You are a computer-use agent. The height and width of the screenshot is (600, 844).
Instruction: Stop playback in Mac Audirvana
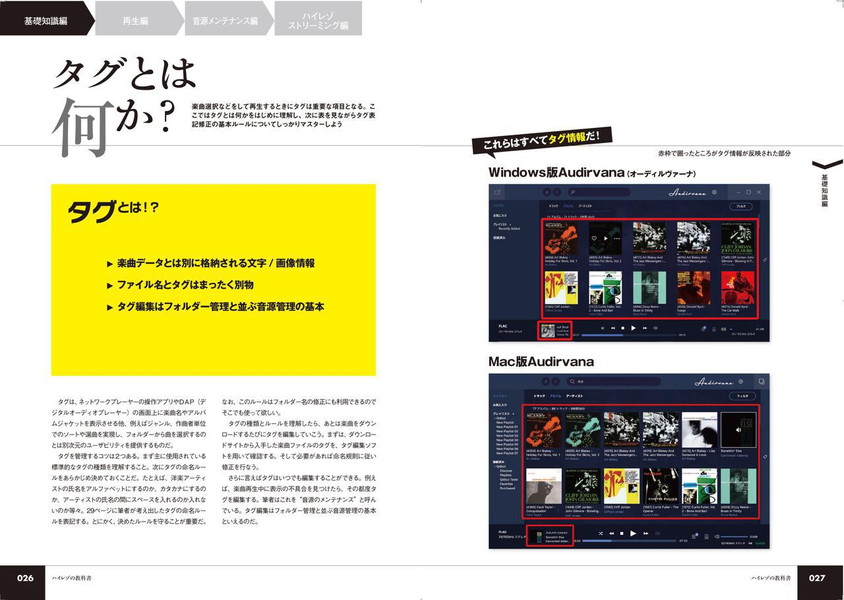coord(622,533)
